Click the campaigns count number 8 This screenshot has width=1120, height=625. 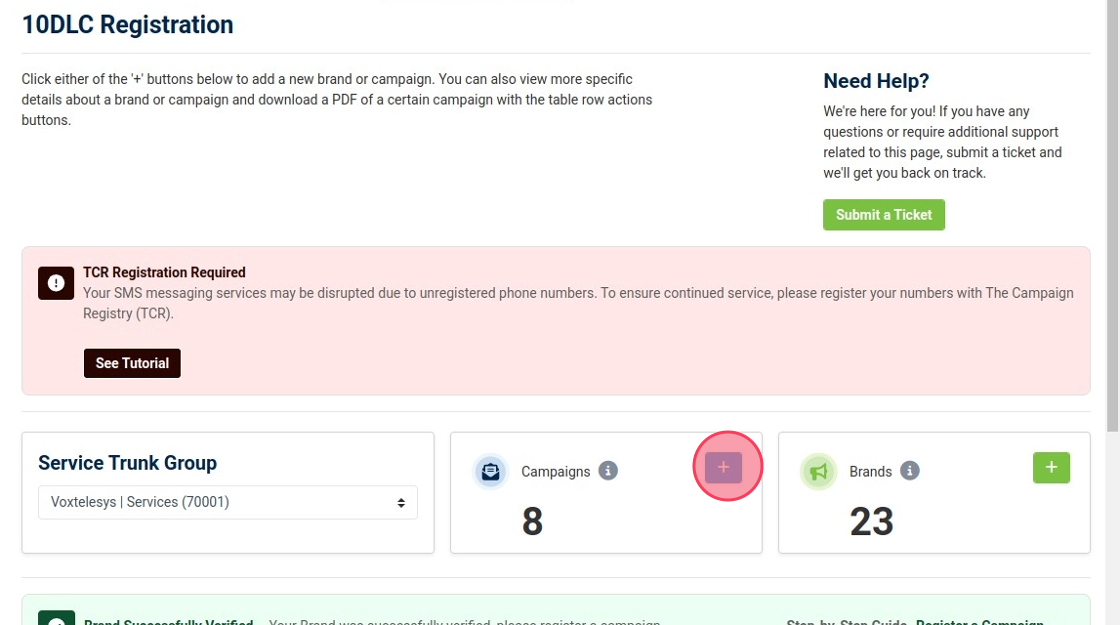[x=532, y=521]
